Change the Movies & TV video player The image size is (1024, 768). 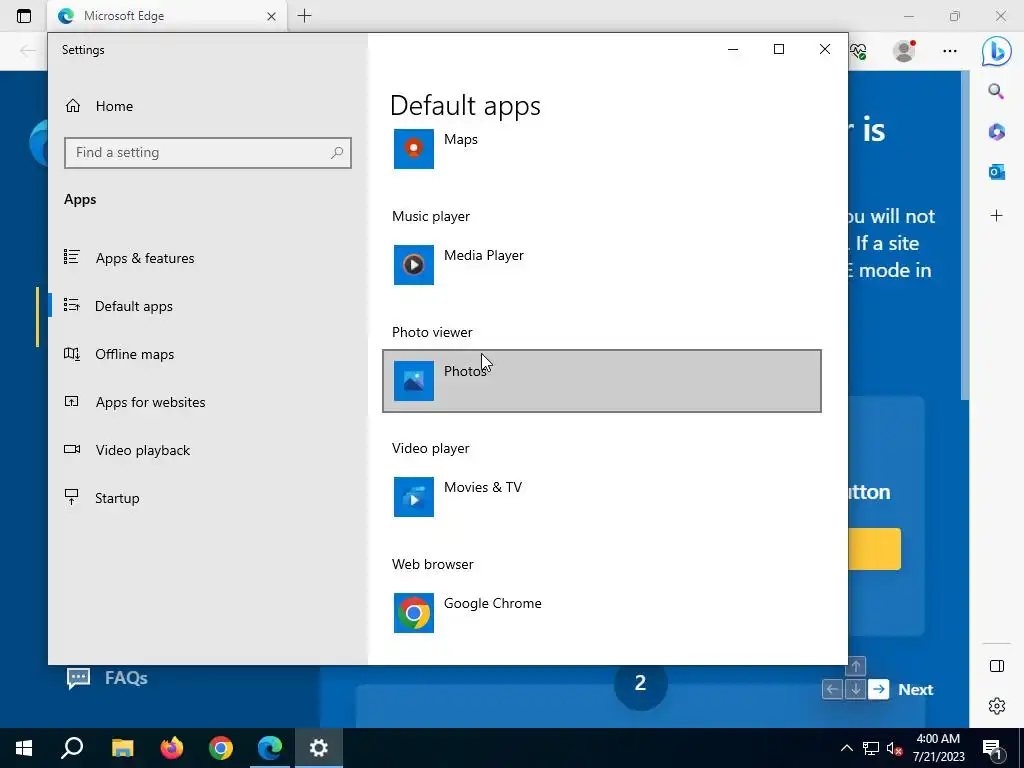601,497
